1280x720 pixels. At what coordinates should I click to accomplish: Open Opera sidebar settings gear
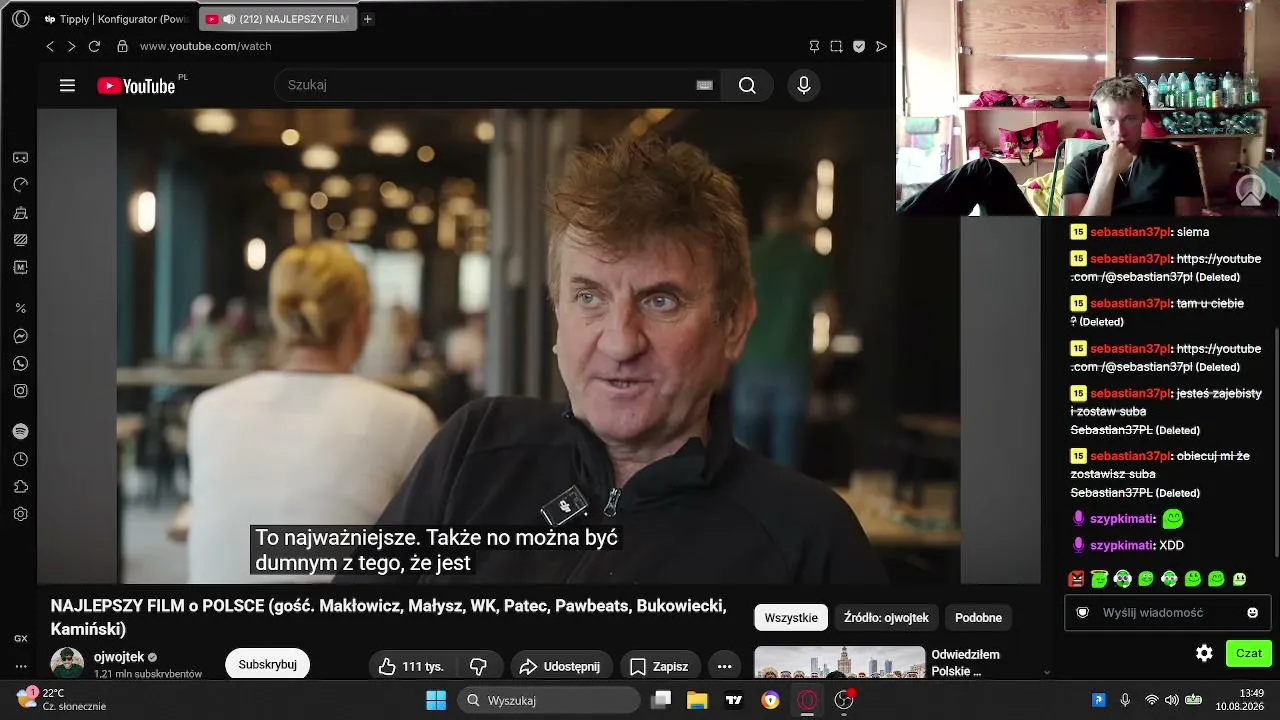click(20, 514)
